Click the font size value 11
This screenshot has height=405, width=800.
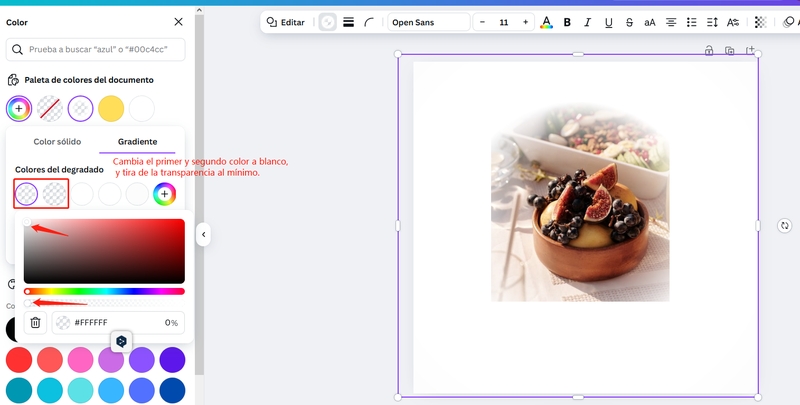[x=504, y=22]
